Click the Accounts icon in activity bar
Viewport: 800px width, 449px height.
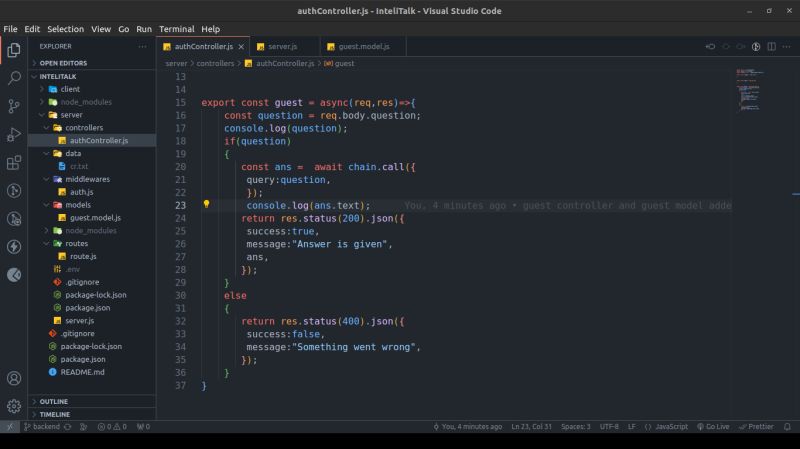click(14, 379)
